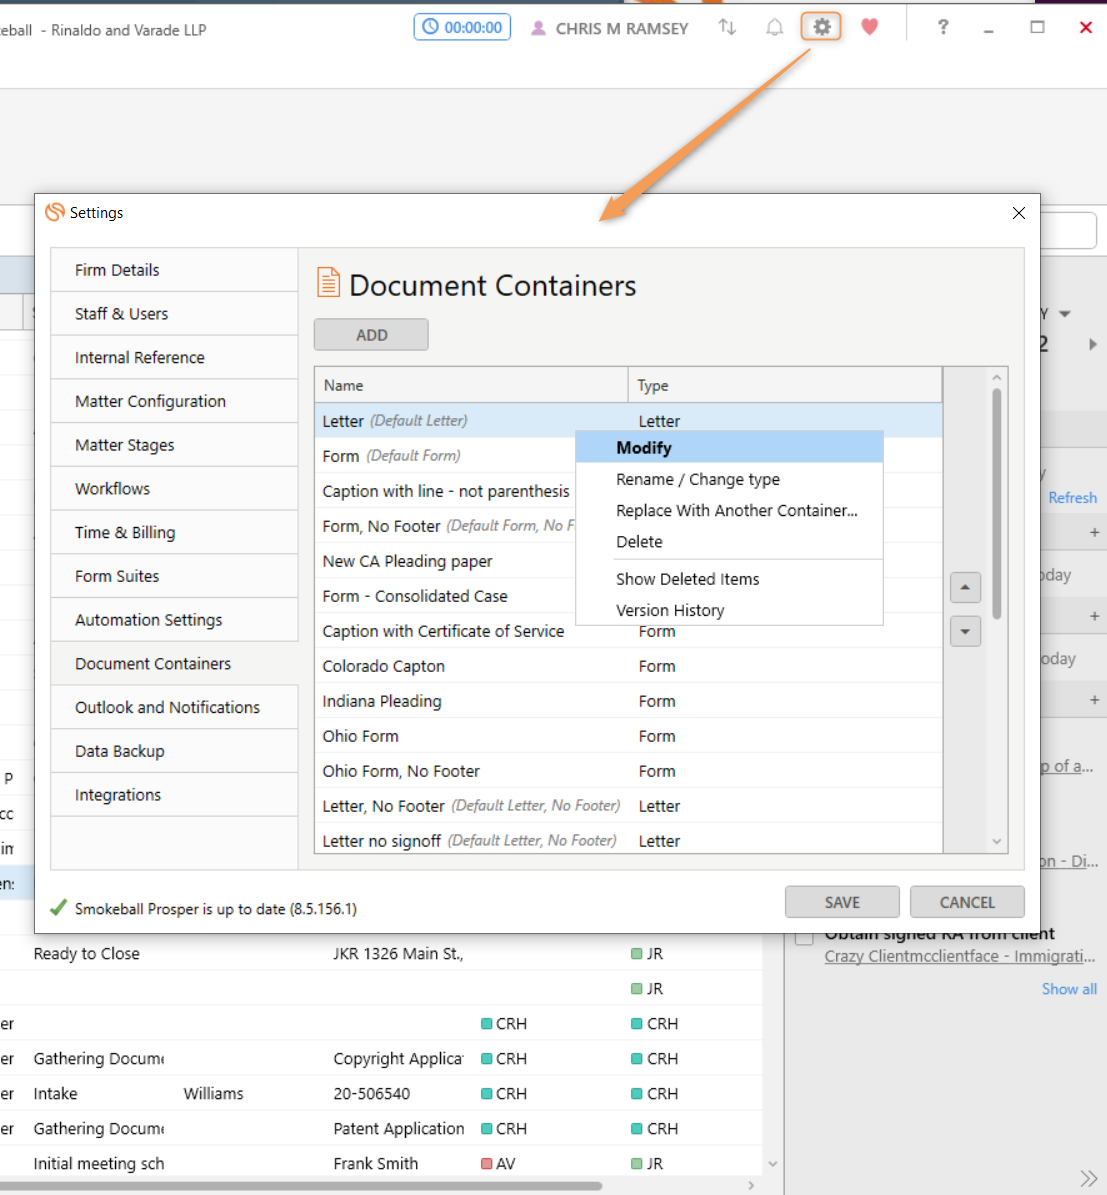Screen dimensions: 1107x1195
Task: Select Caption with Certificate of Service row
Action: pos(629,631)
